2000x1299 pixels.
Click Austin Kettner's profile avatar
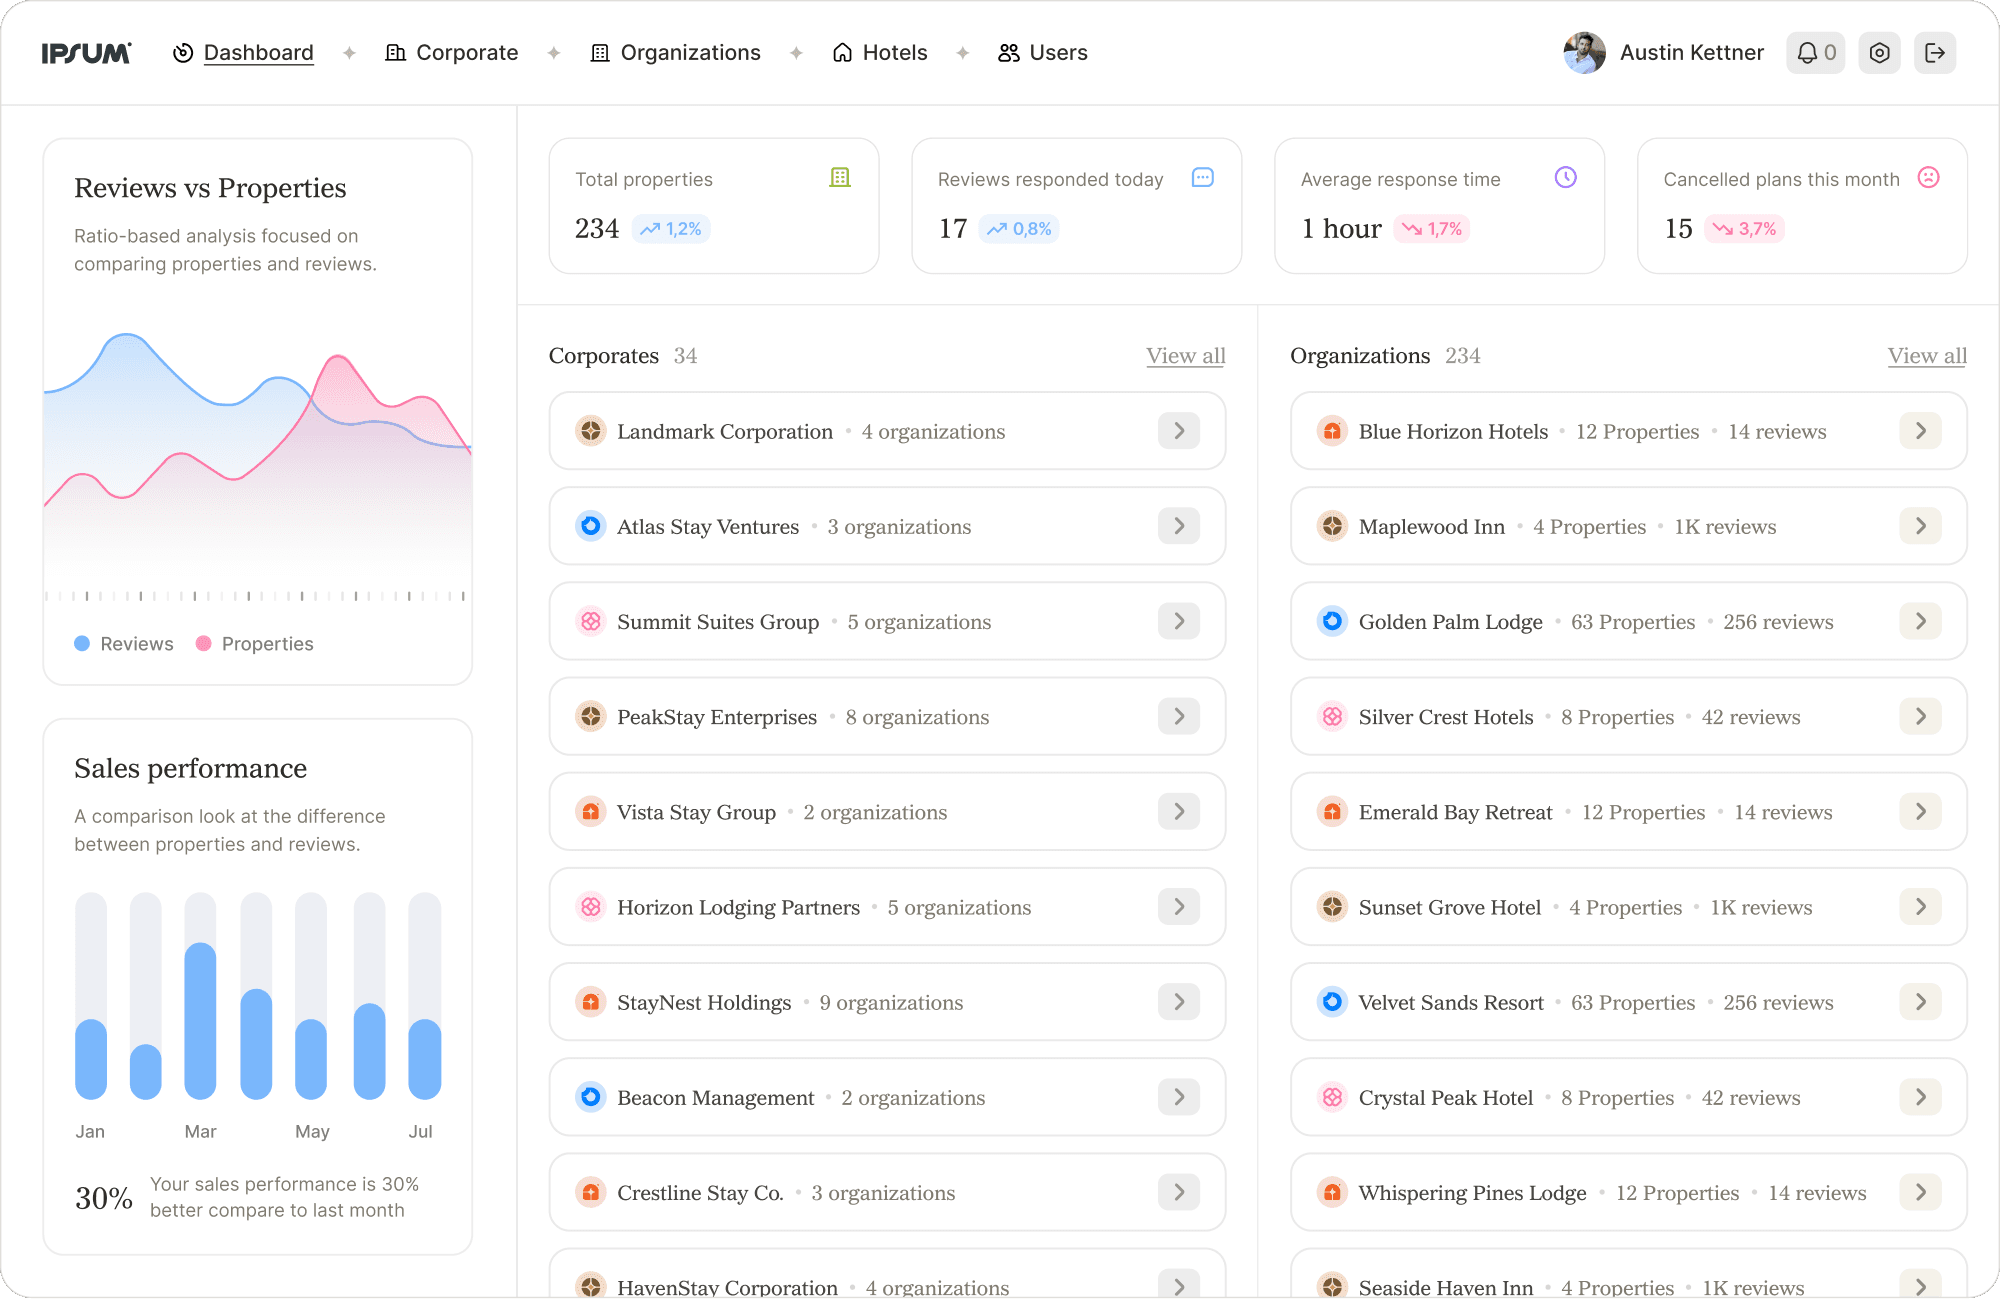(1583, 53)
